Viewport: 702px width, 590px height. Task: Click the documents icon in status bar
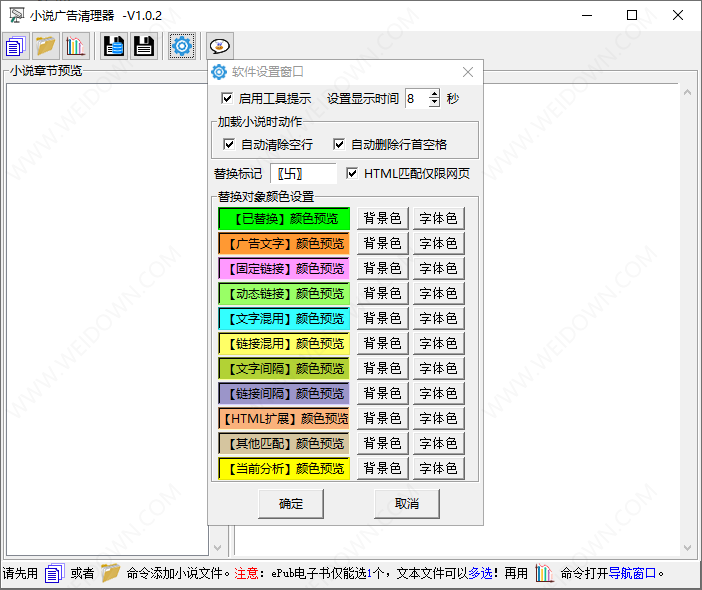tap(55, 573)
